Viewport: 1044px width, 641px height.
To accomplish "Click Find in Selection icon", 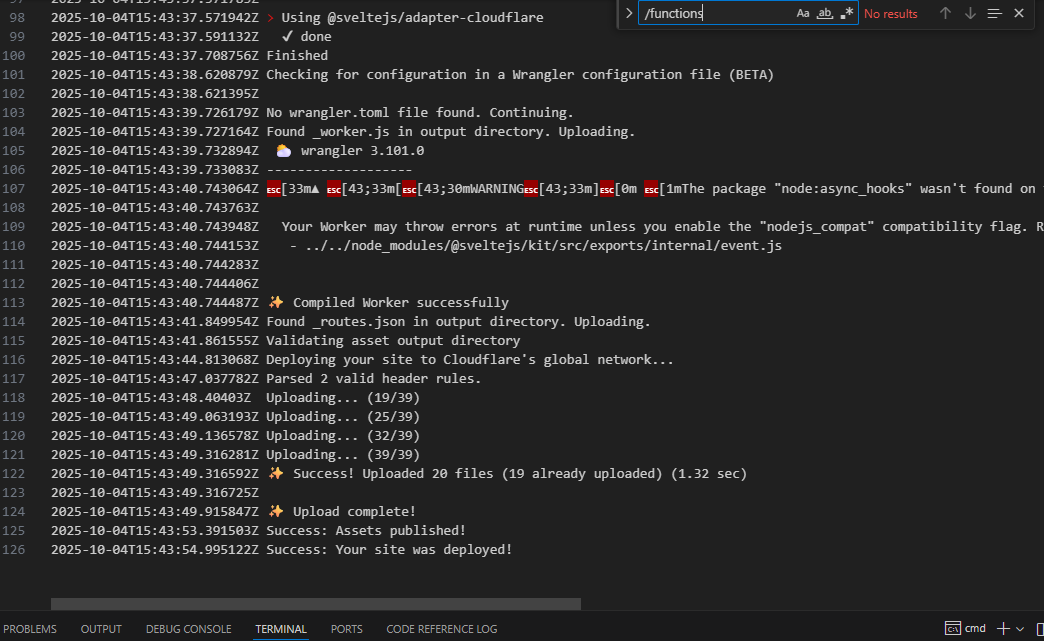I will click(x=994, y=13).
